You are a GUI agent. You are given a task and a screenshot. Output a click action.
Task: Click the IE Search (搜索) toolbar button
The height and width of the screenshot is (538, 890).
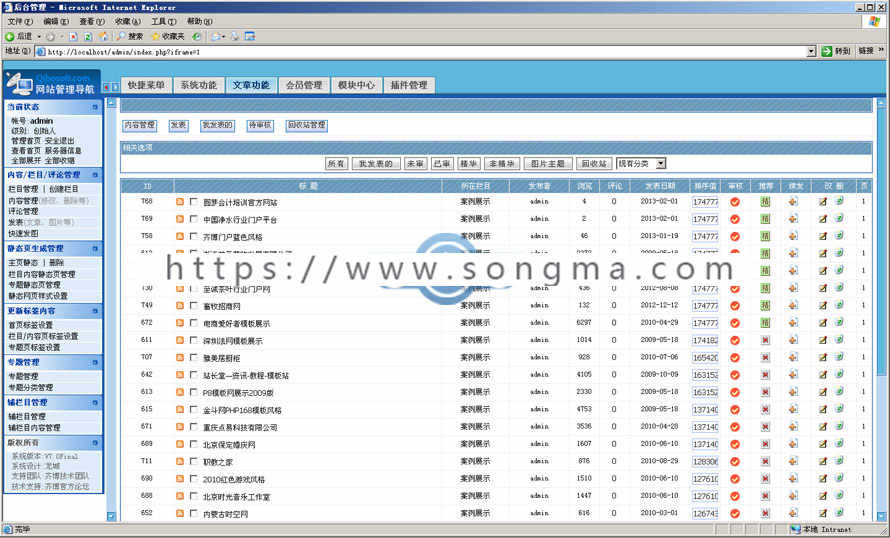click(130, 36)
